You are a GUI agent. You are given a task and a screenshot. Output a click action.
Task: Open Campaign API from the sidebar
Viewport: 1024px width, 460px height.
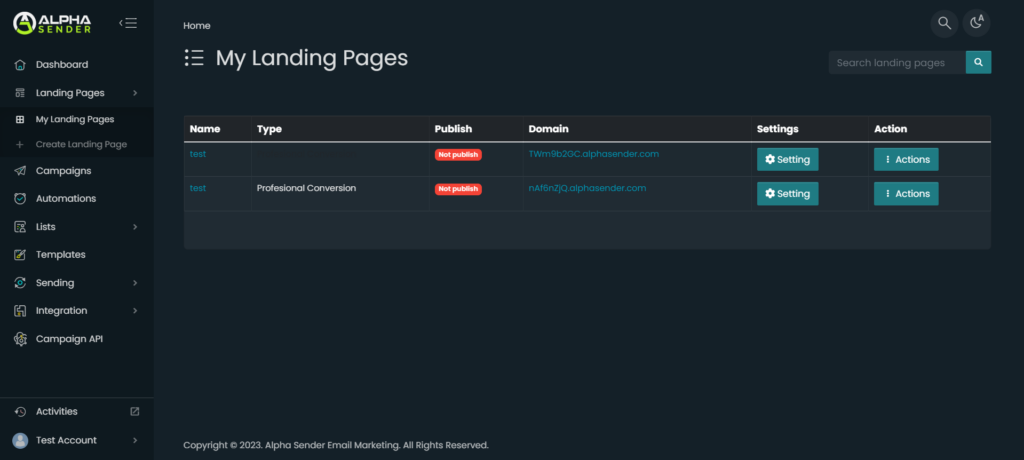[69, 339]
